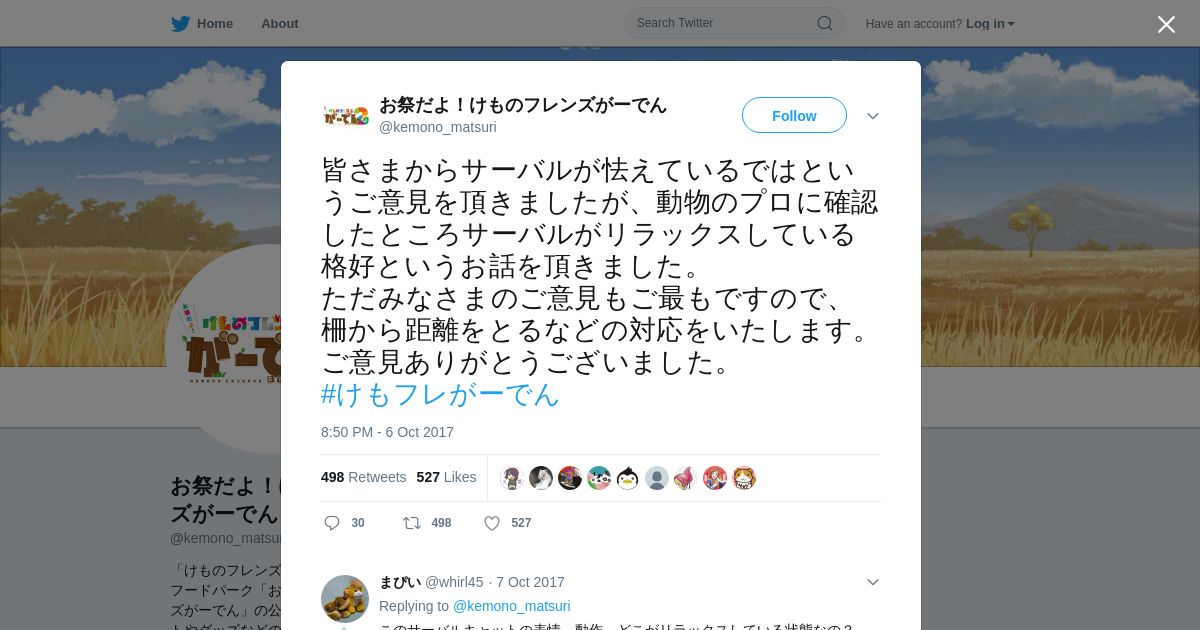Screen dimensions: 1200x630
Task: Open the @kemono_matsuri mention in reply
Action: [x=512, y=606]
